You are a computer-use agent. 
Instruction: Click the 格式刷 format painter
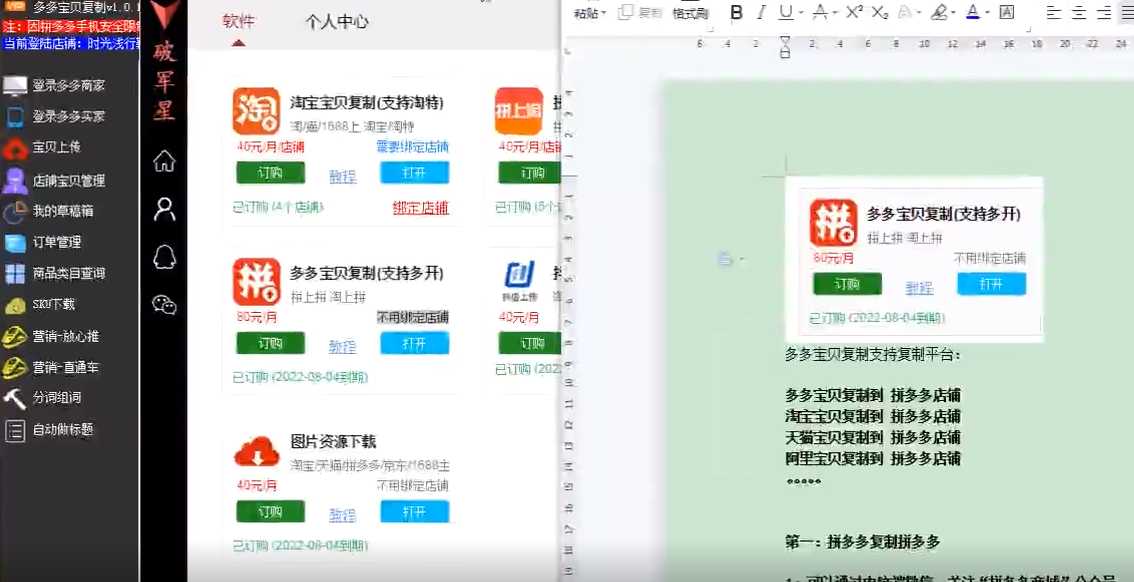691,14
